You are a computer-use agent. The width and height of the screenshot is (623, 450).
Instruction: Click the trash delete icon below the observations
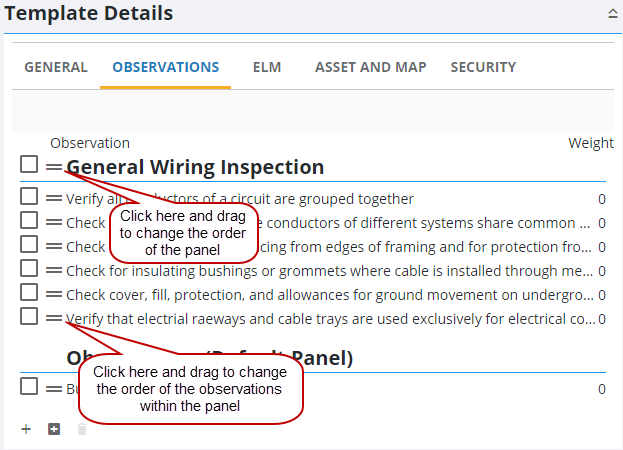pyautogui.click(x=82, y=429)
